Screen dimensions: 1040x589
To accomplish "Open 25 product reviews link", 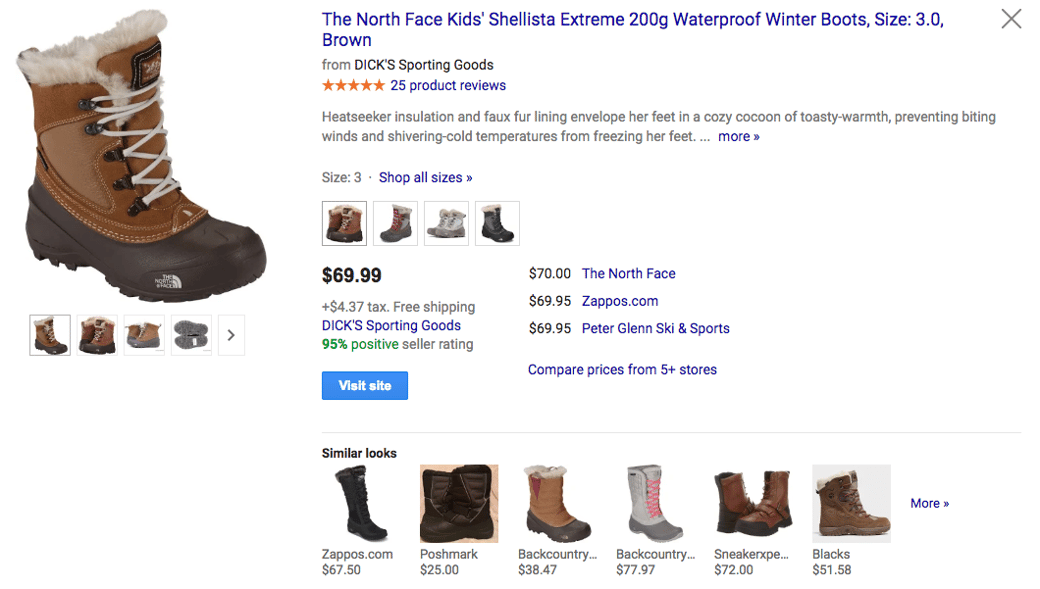I will point(448,85).
